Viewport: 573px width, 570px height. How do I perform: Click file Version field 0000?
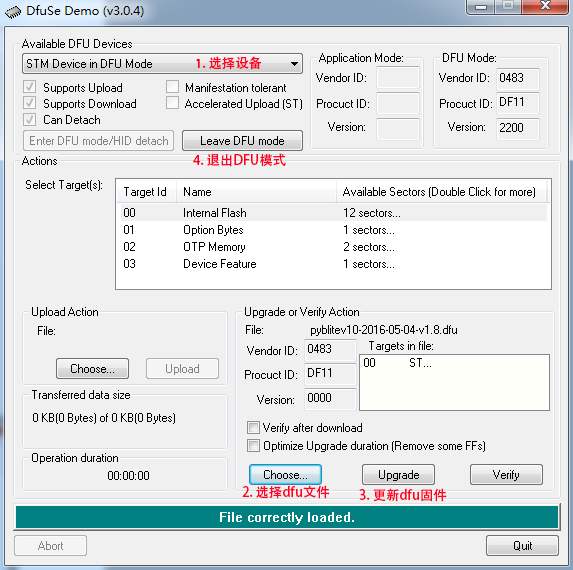click(330, 399)
